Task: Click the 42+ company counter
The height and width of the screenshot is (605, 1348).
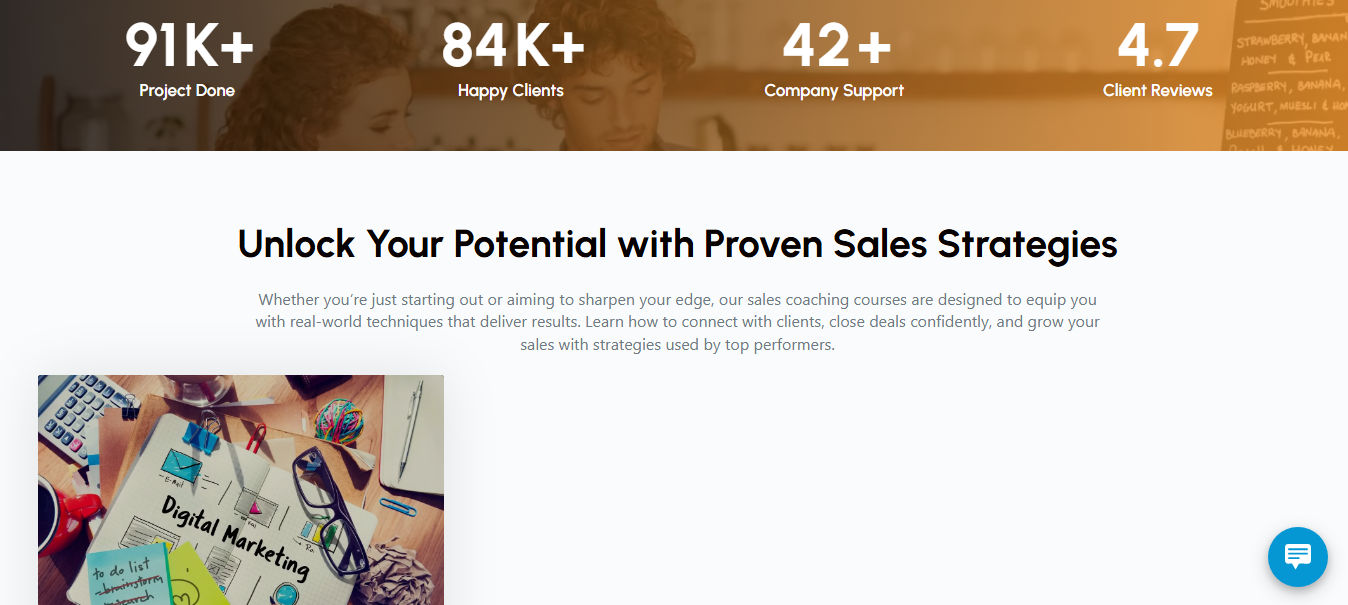Action: pos(835,45)
